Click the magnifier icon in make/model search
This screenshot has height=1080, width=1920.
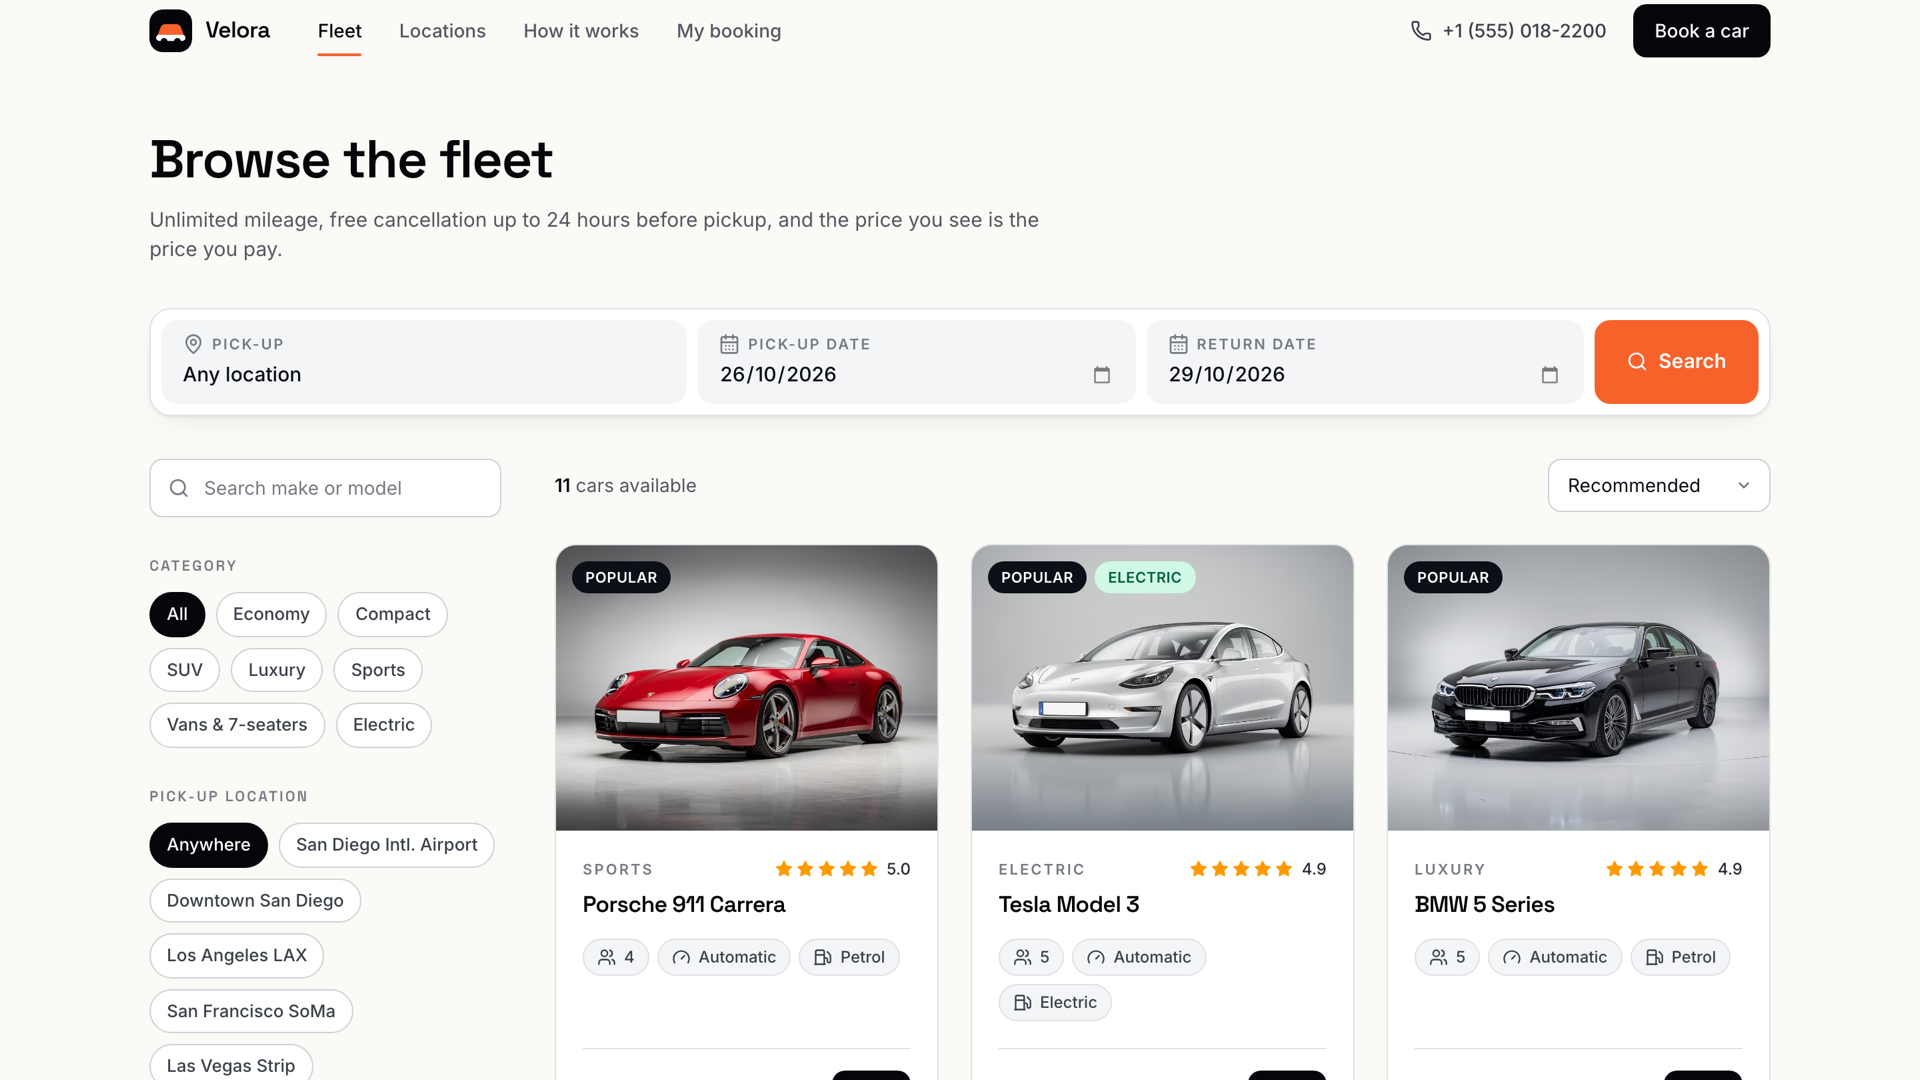pyautogui.click(x=179, y=488)
